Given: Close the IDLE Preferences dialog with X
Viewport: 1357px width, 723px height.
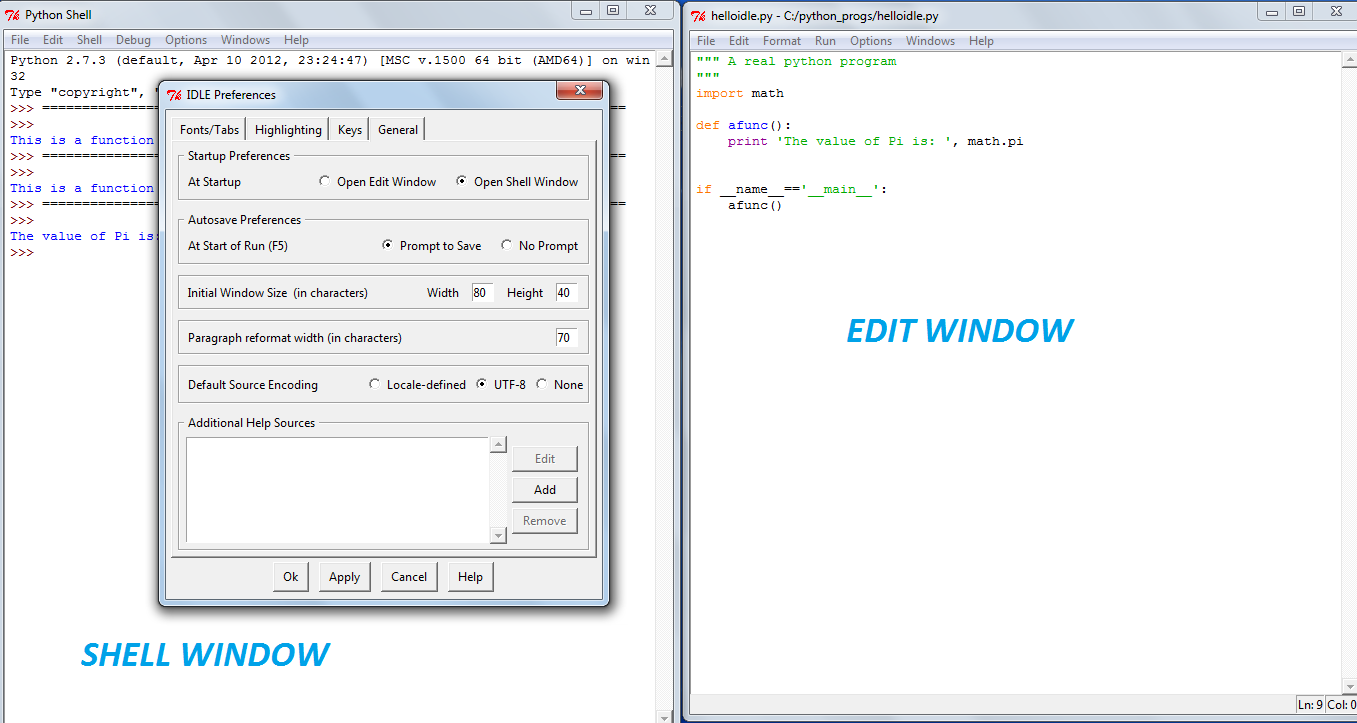Looking at the screenshot, I should [579, 92].
